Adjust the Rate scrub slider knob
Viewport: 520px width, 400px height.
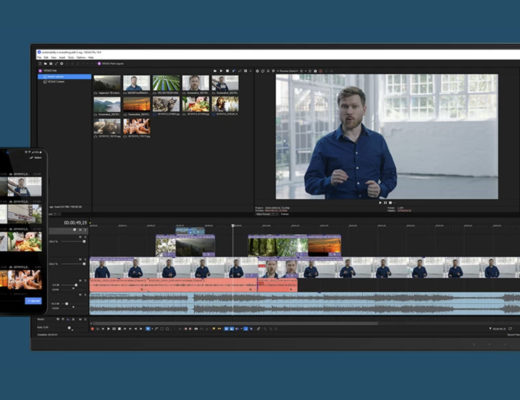(x=69, y=328)
